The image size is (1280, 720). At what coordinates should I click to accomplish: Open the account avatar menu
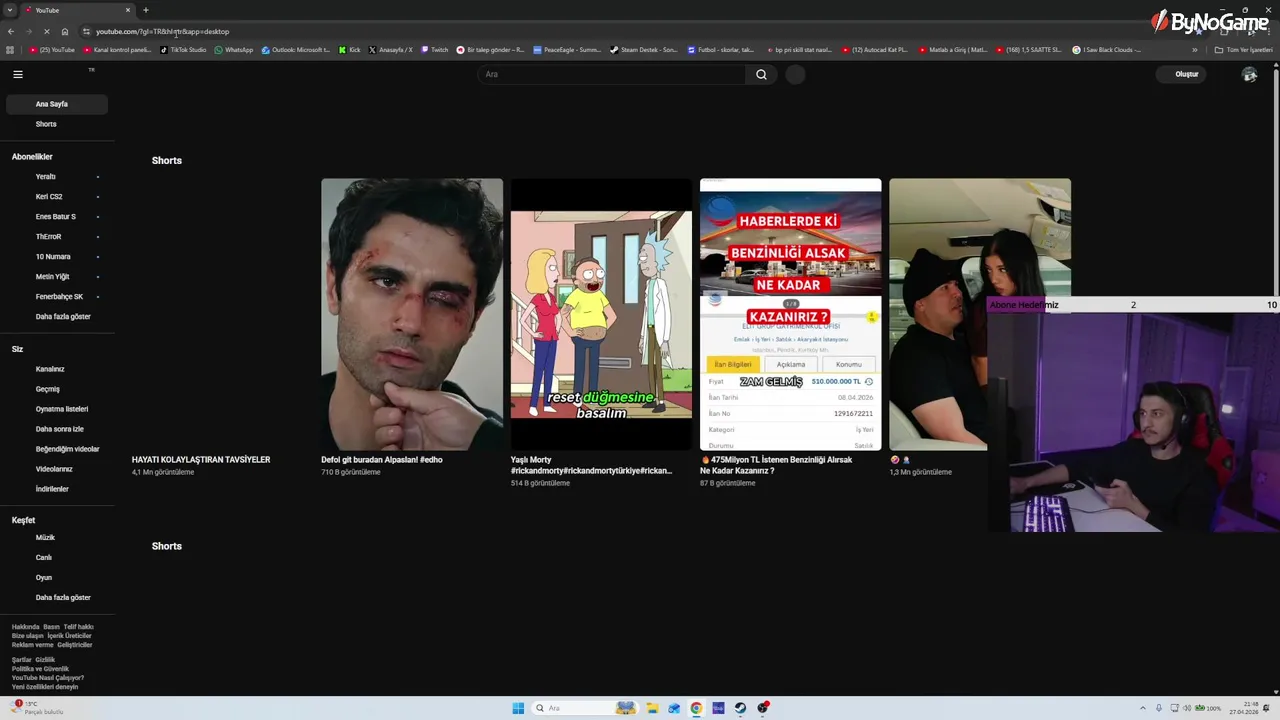1249,74
